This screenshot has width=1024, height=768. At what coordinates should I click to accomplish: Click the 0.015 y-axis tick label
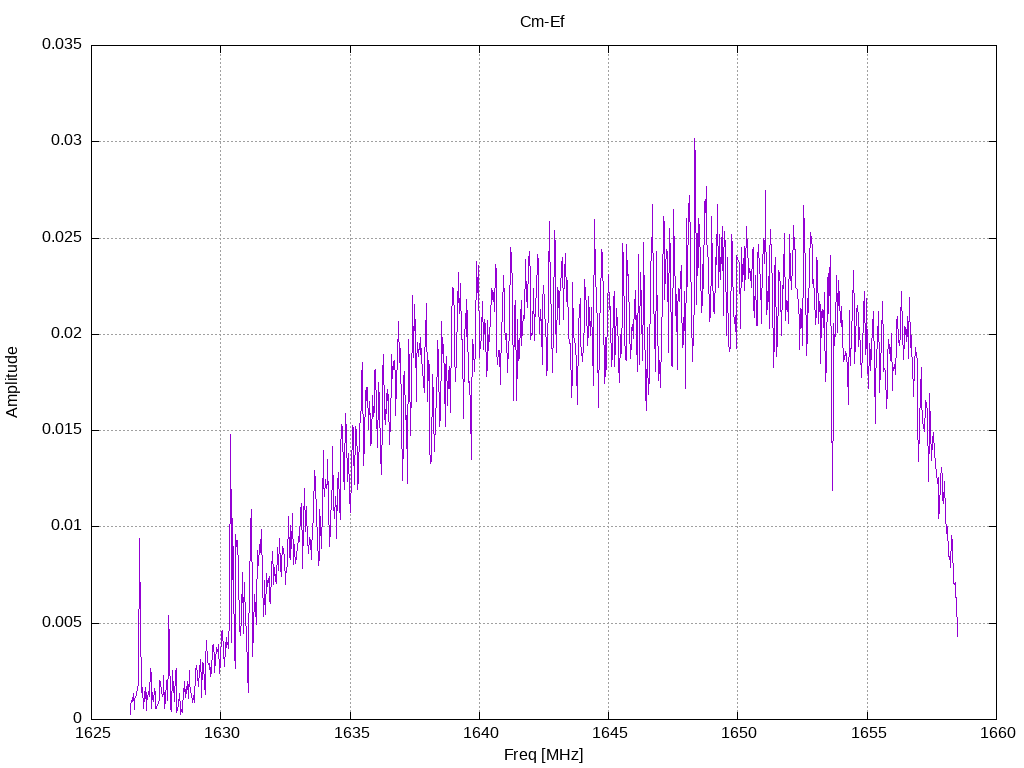pyautogui.click(x=61, y=430)
